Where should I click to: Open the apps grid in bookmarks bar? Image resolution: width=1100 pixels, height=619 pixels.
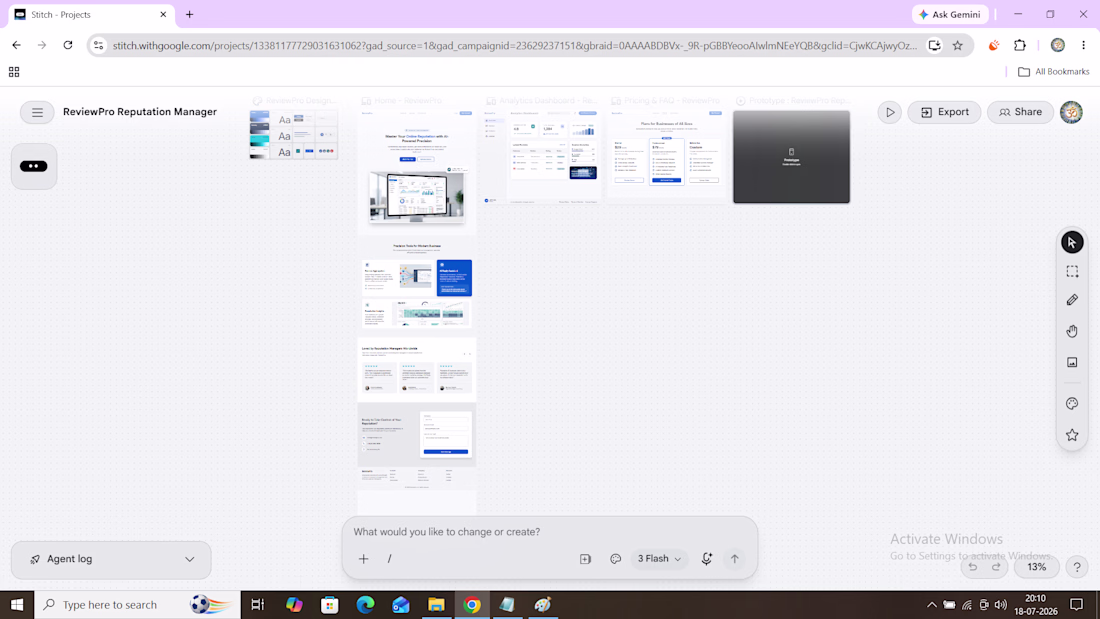[14, 72]
